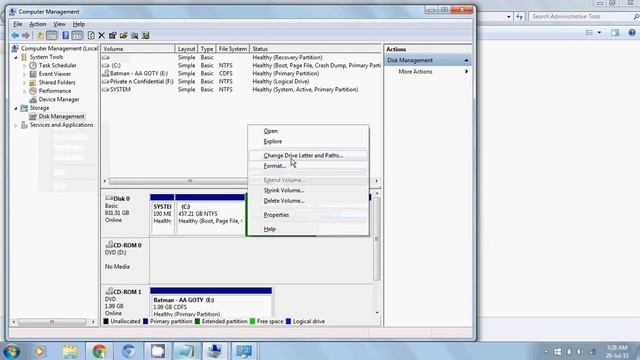Open media player icon on taskbar
Screen dimensions: 640x360
tap(40, 351)
